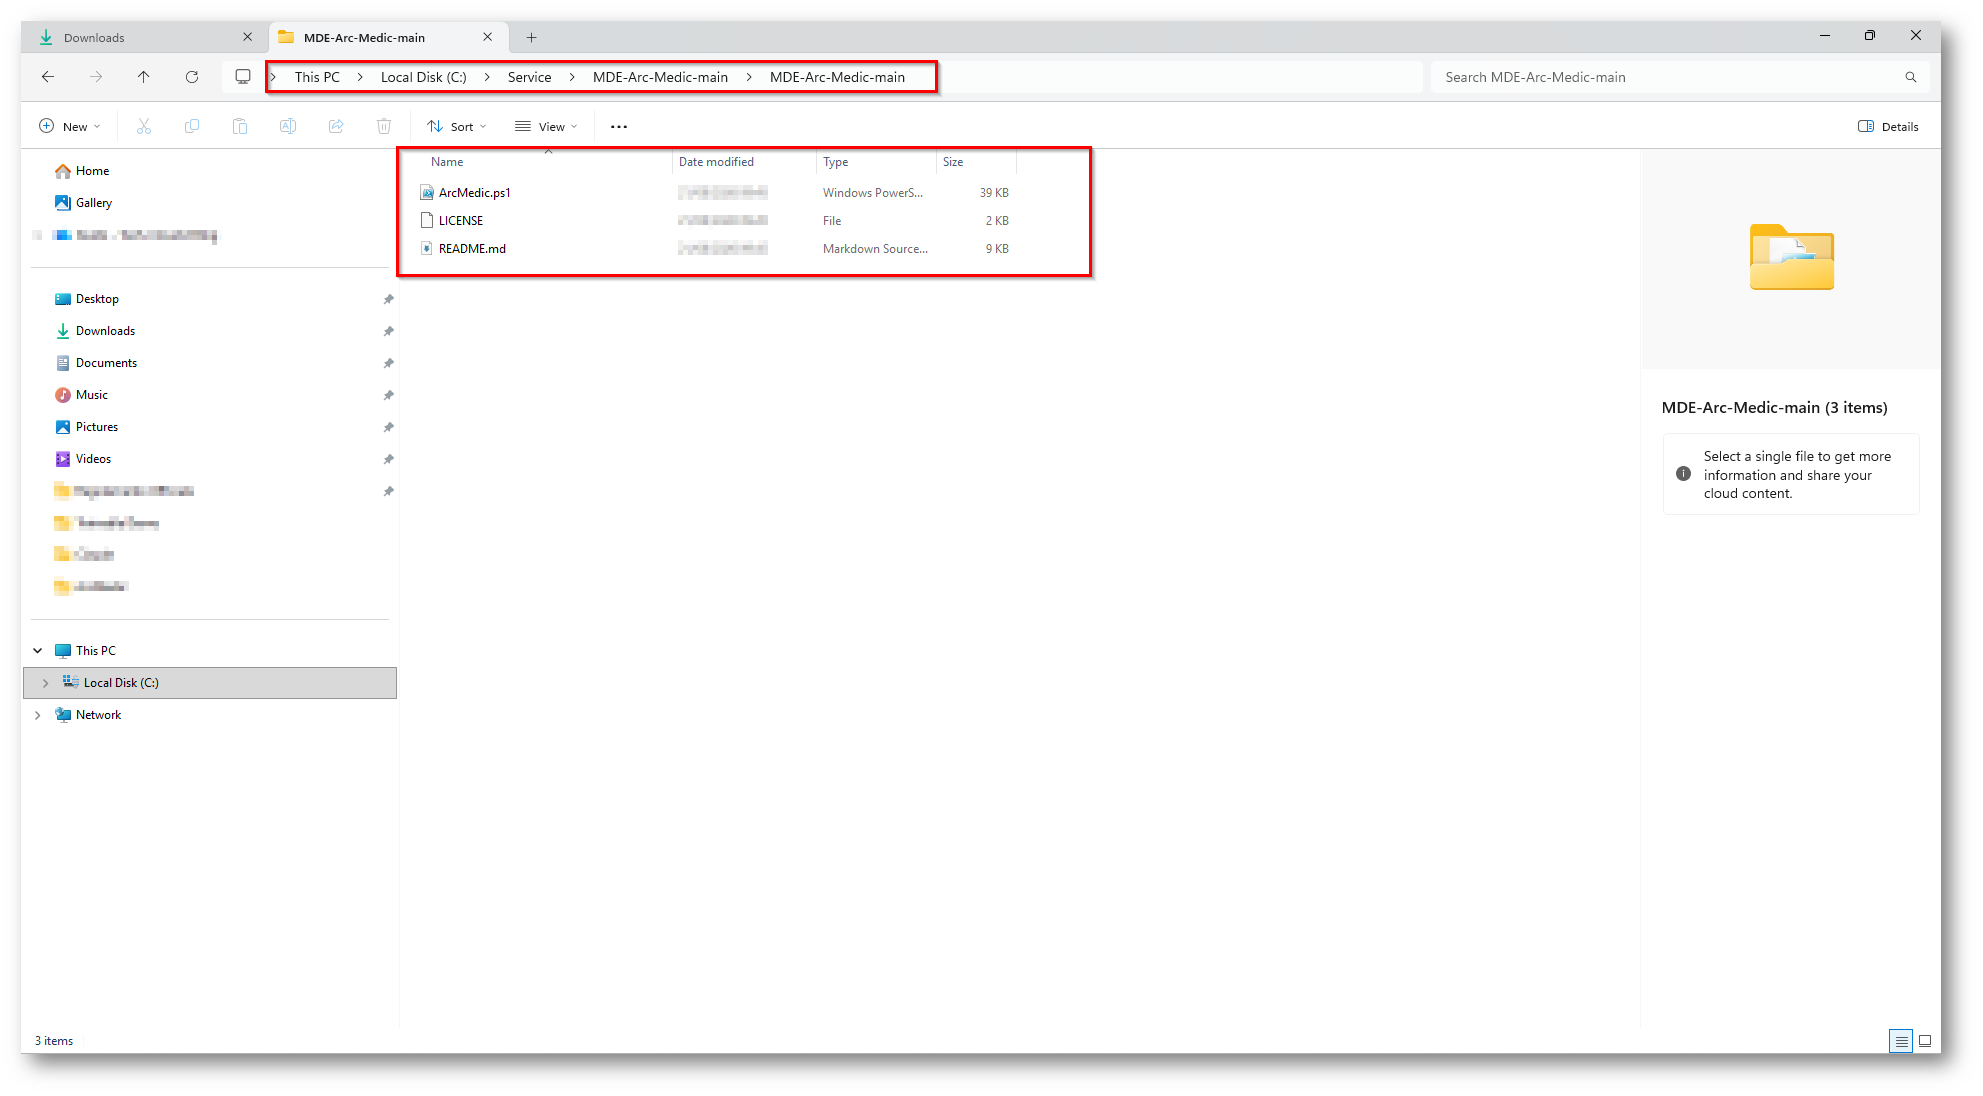
Task: Go up one folder level
Action: point(144,77)
